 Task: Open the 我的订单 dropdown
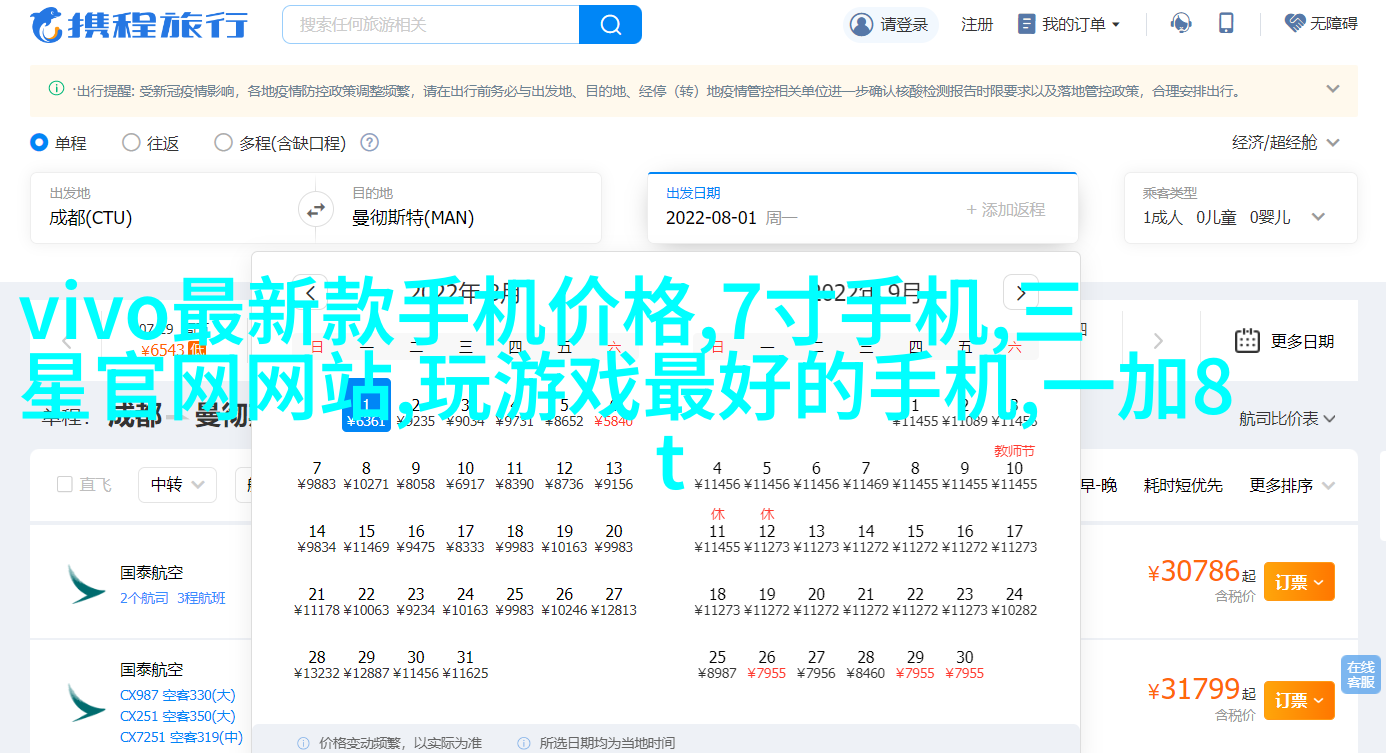(x=1069, y=24)
